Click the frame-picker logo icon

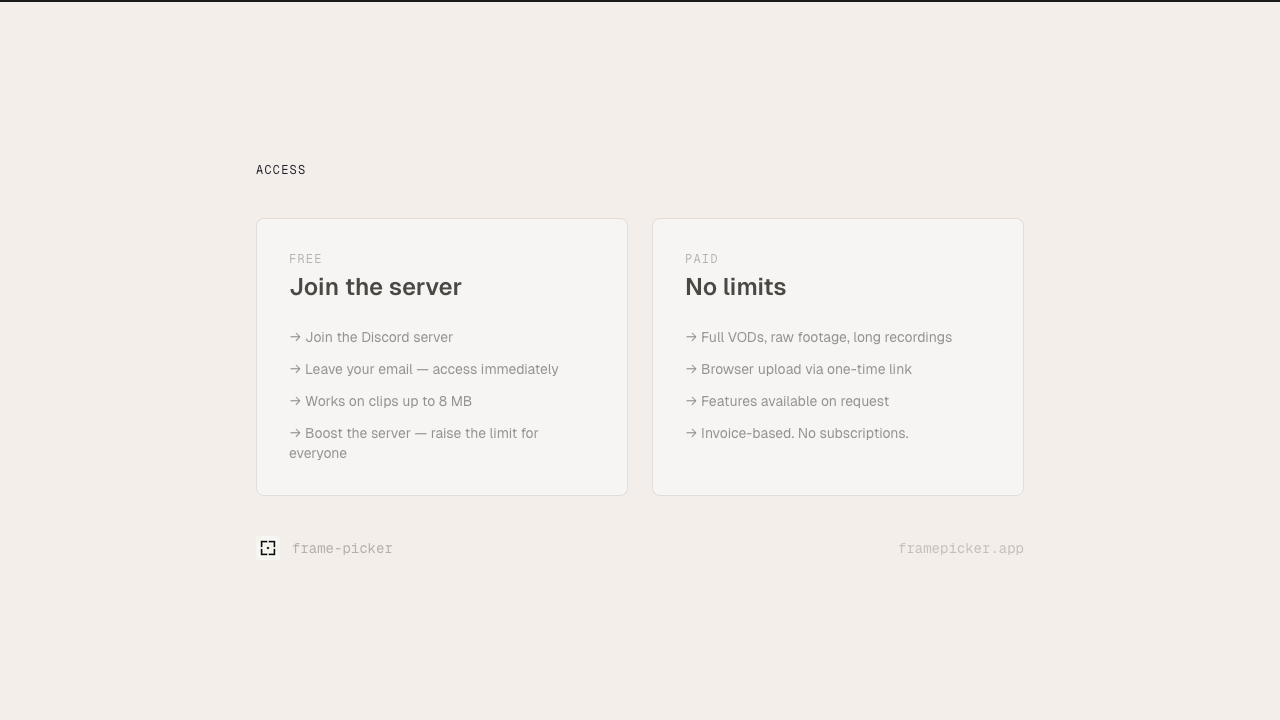click(268, 548)
